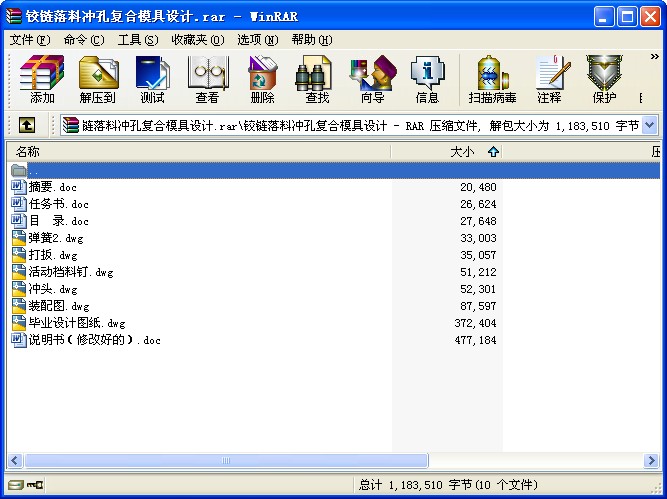
Task: Click the 扫描病毒 (Virus Scan) toolbar icon
Action: click(x=492, y=80)
